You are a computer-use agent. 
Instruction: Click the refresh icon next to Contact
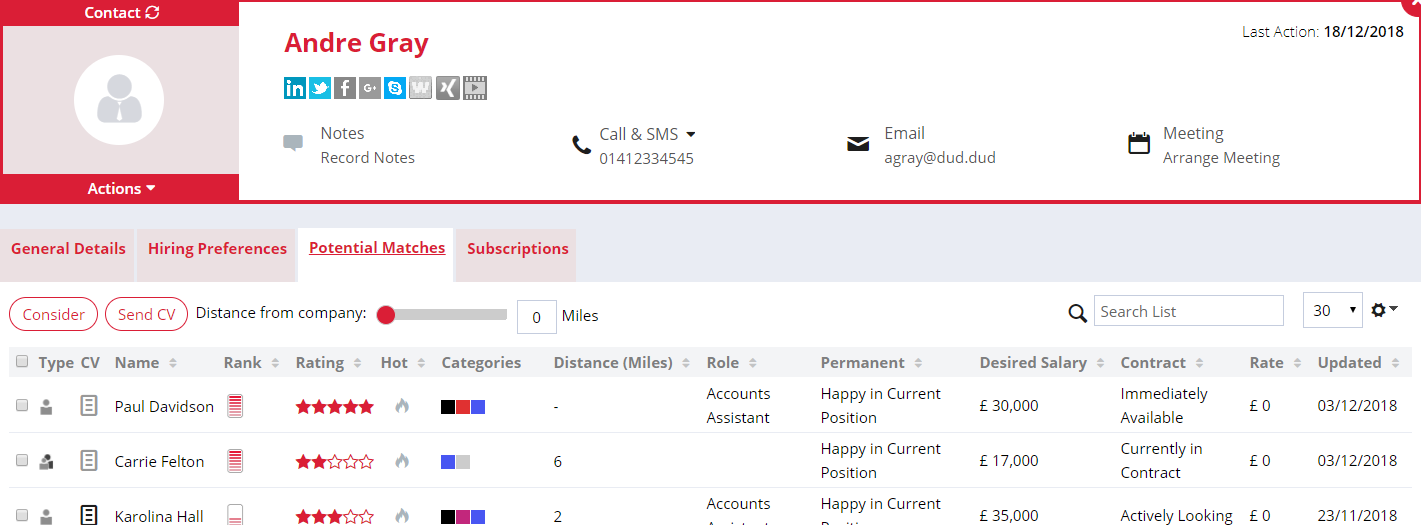click(x=152, y=13)
